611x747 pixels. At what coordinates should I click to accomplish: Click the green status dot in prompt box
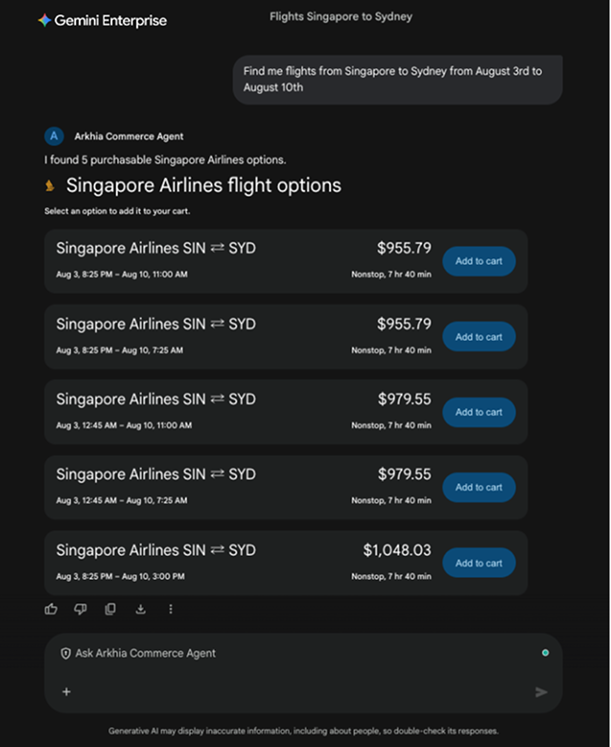point(545,653)
